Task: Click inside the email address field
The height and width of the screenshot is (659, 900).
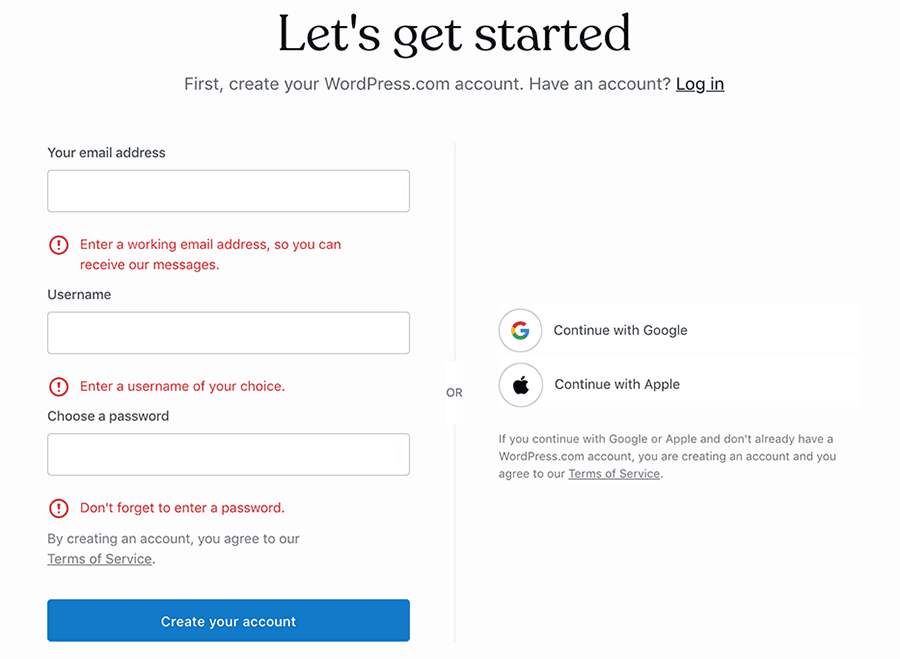Action: tap(228, 191)
